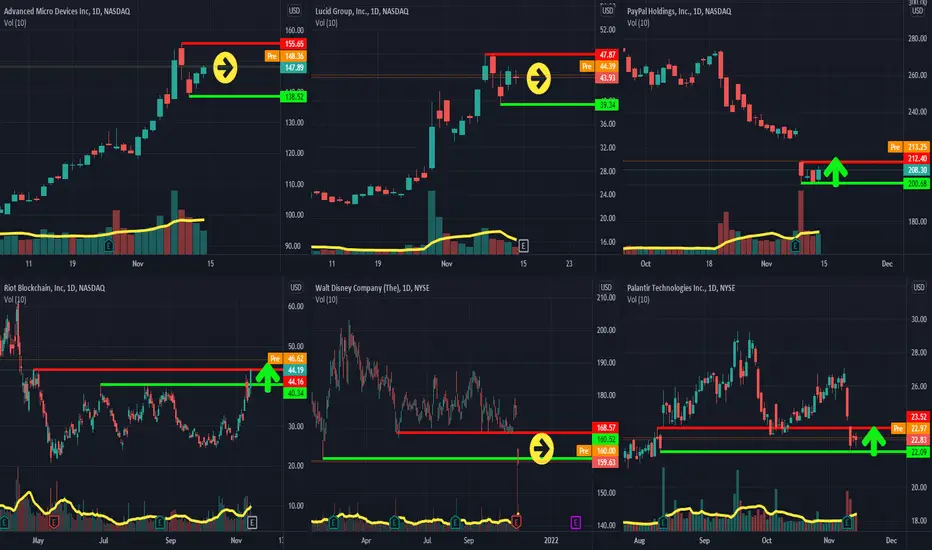Click the red 47.87 price label on Lucid chart
Viewport: 932px width, 550px height.
607,55
